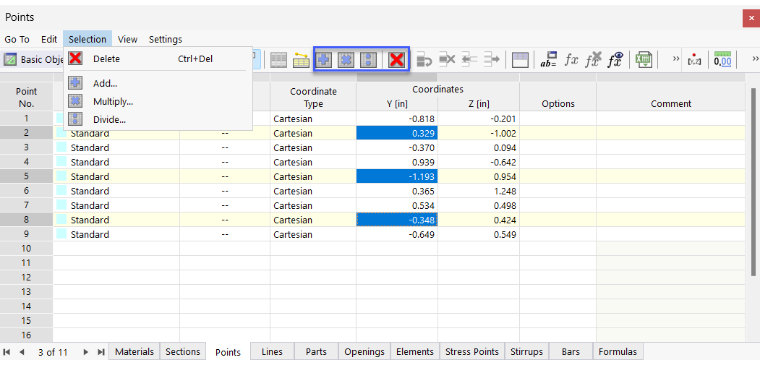The height and width of the screenshot is (365, 760).
Task: Click the red X delete toolbar icon
Action: [396, 60]
